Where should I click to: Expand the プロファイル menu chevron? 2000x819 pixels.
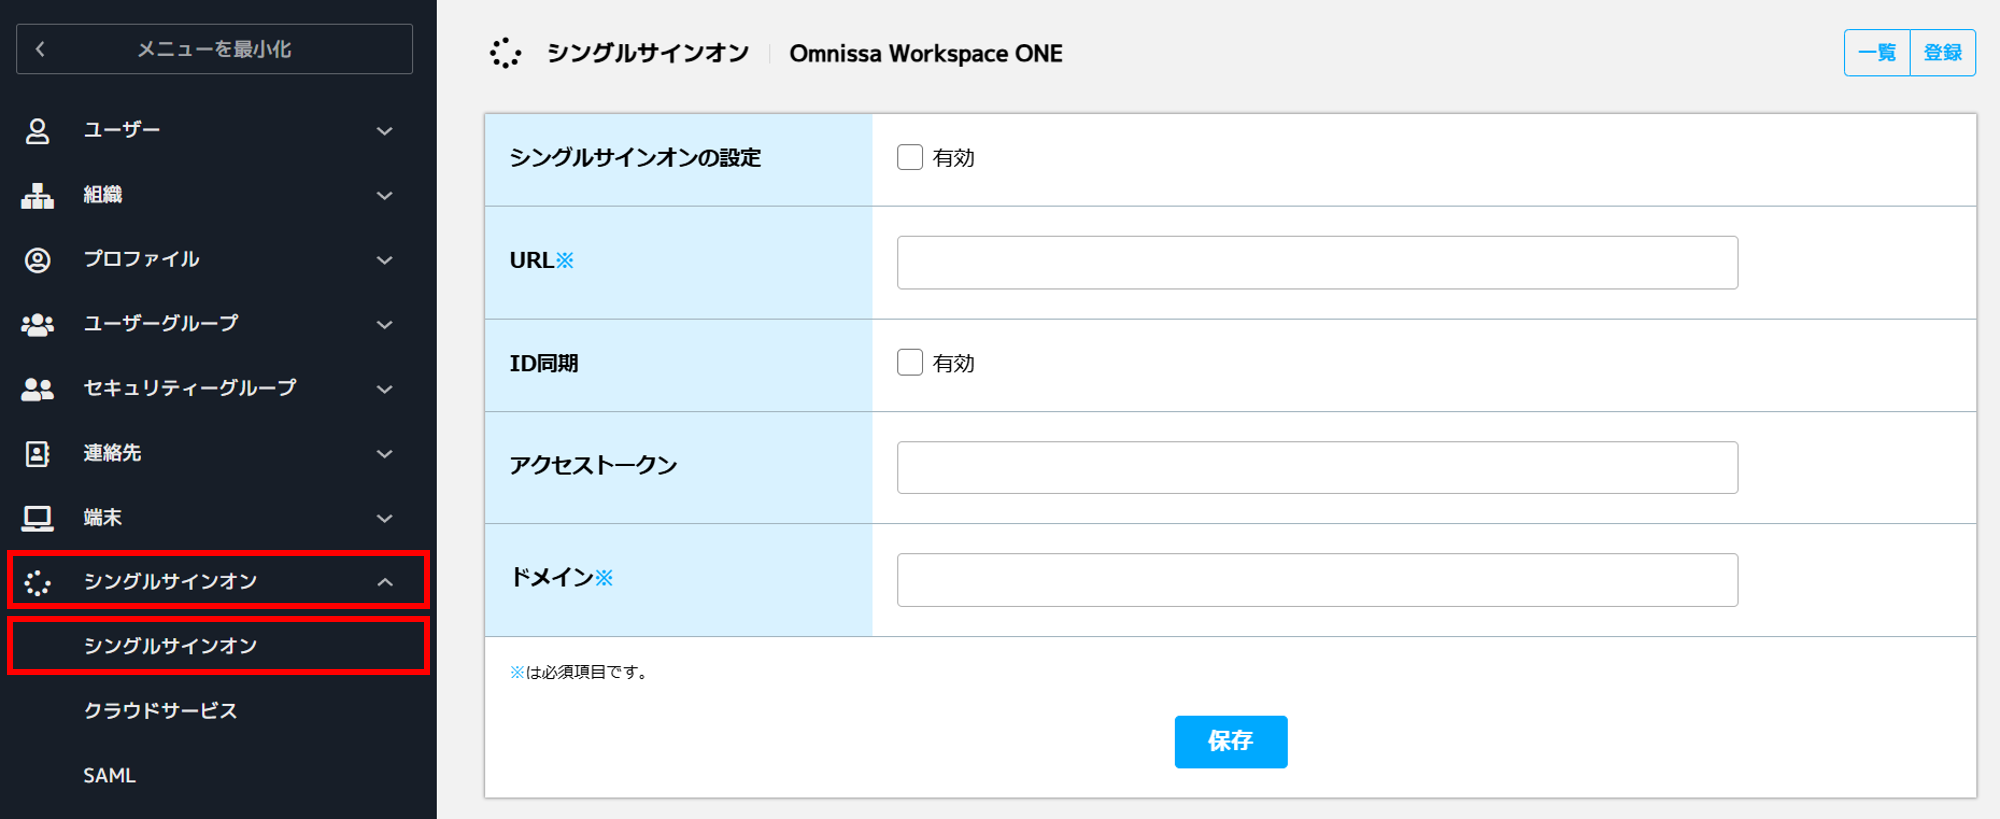point(385,260)
